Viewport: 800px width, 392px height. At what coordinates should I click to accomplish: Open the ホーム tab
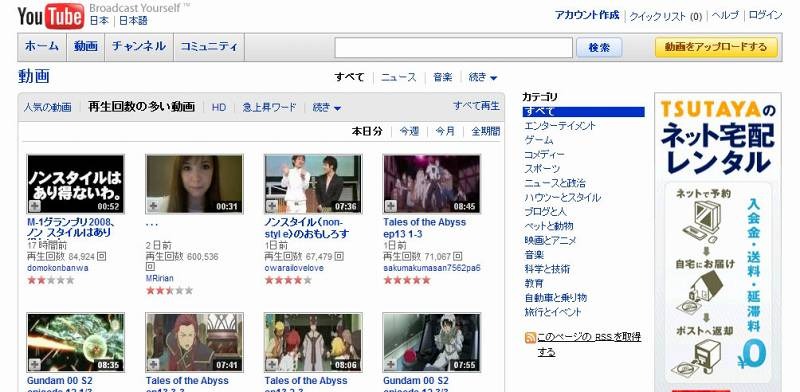(42, 47)
